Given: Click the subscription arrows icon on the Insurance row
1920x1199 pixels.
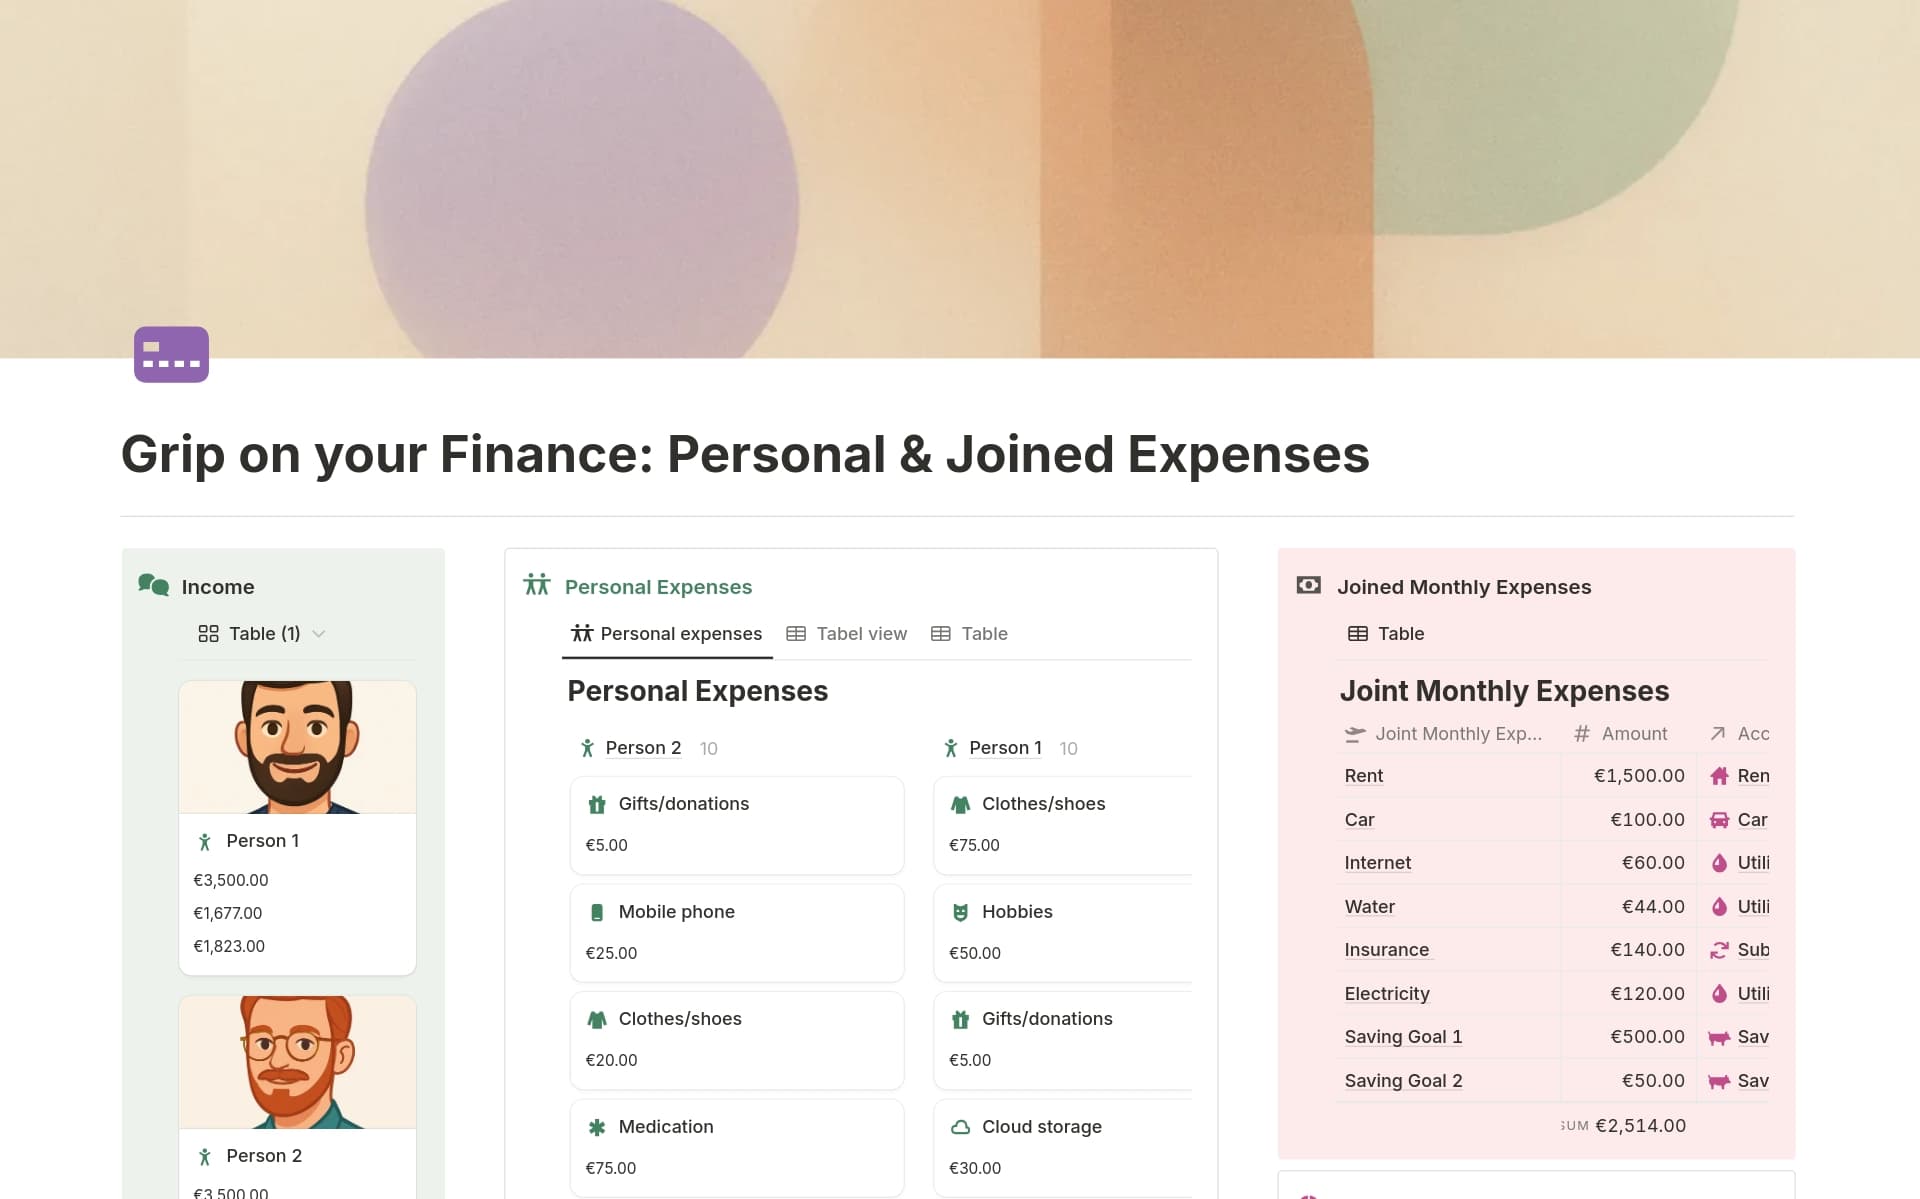Looking at the screenshot, I should [x=1719, y=950].
